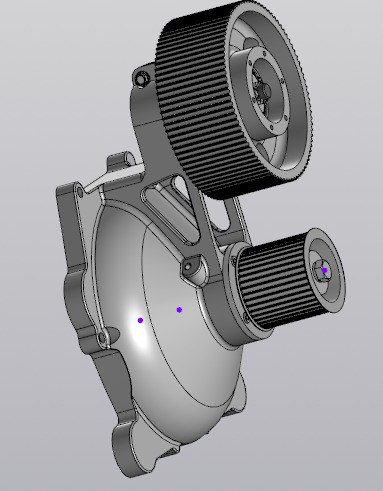Click the mounting hole near the top of bracket
This screenshot has width=383, height=491.
click(140, 79)
